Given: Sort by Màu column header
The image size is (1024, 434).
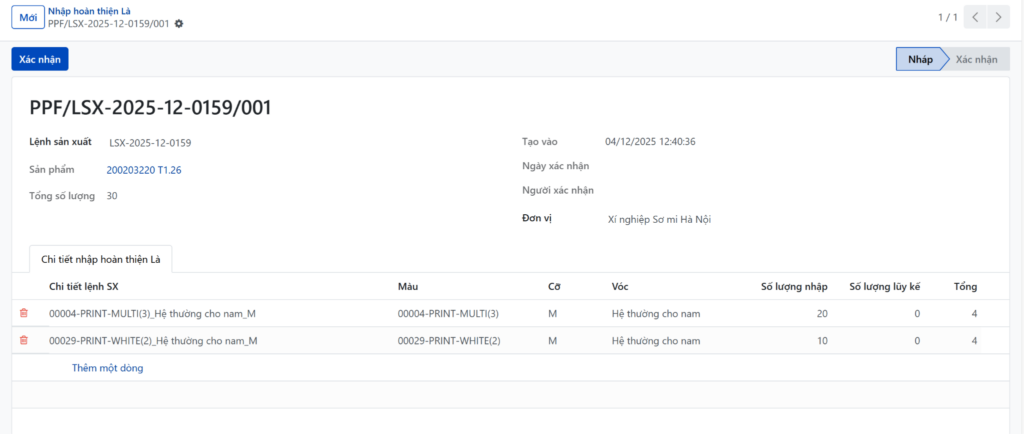Looking at the screenshot, I should [x=407, y=287].
